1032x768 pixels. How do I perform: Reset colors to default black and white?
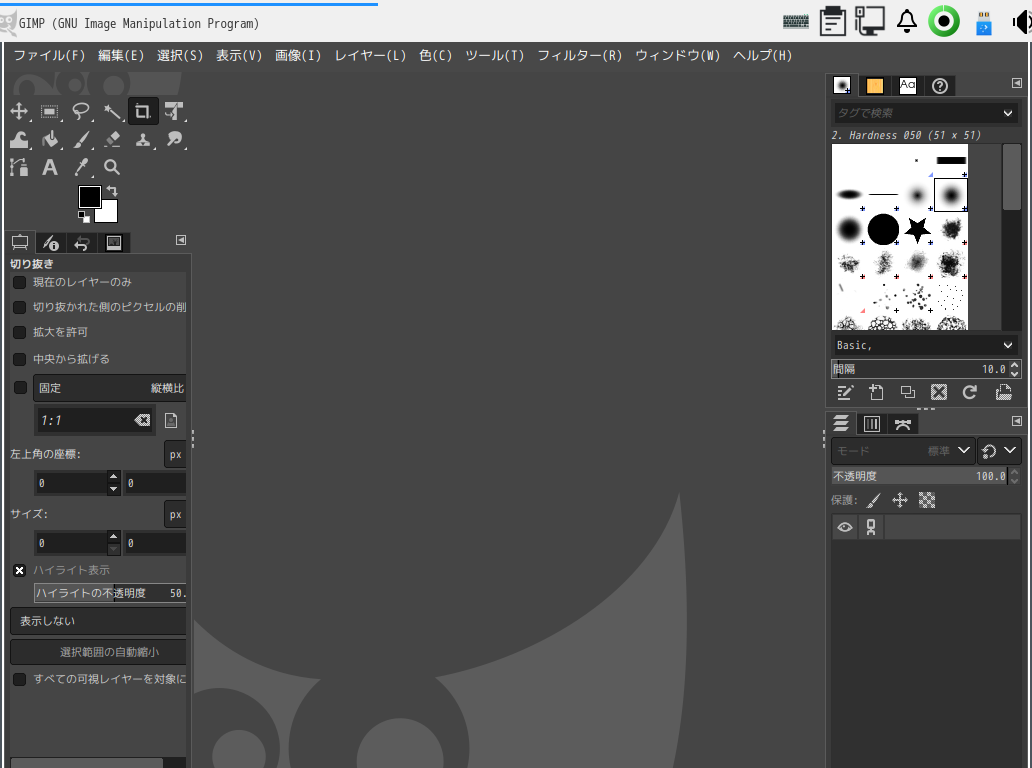(84, 217)
